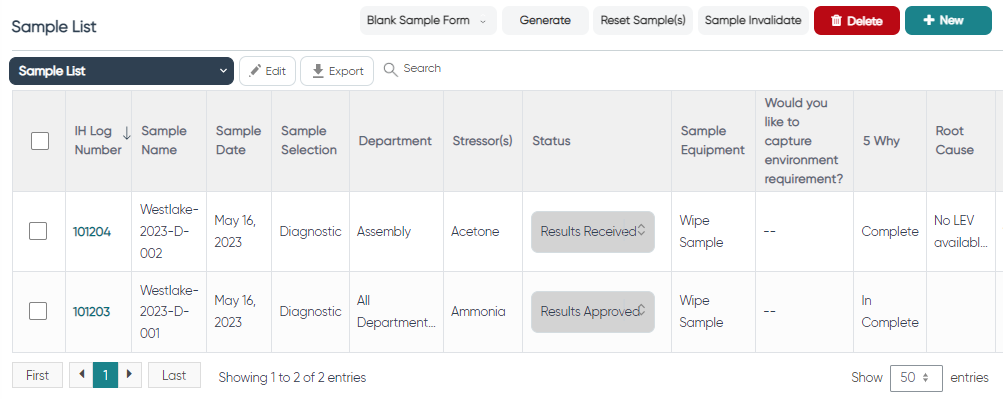Viewport: 1003px width, 399px height.
Task: Go to the next page arrow
Action: click(130, 375)
